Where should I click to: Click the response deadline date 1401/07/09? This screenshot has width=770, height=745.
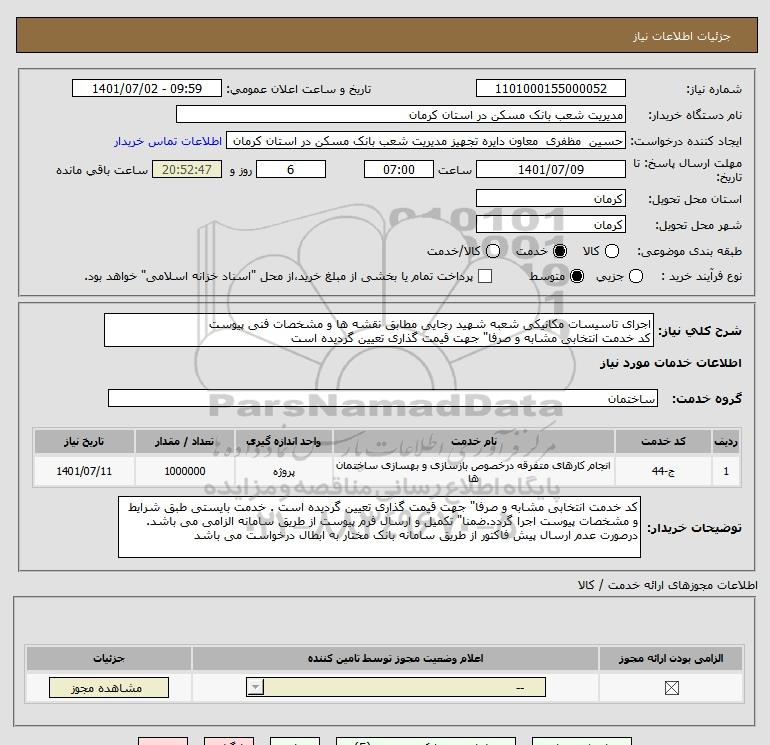pos(550,169)
